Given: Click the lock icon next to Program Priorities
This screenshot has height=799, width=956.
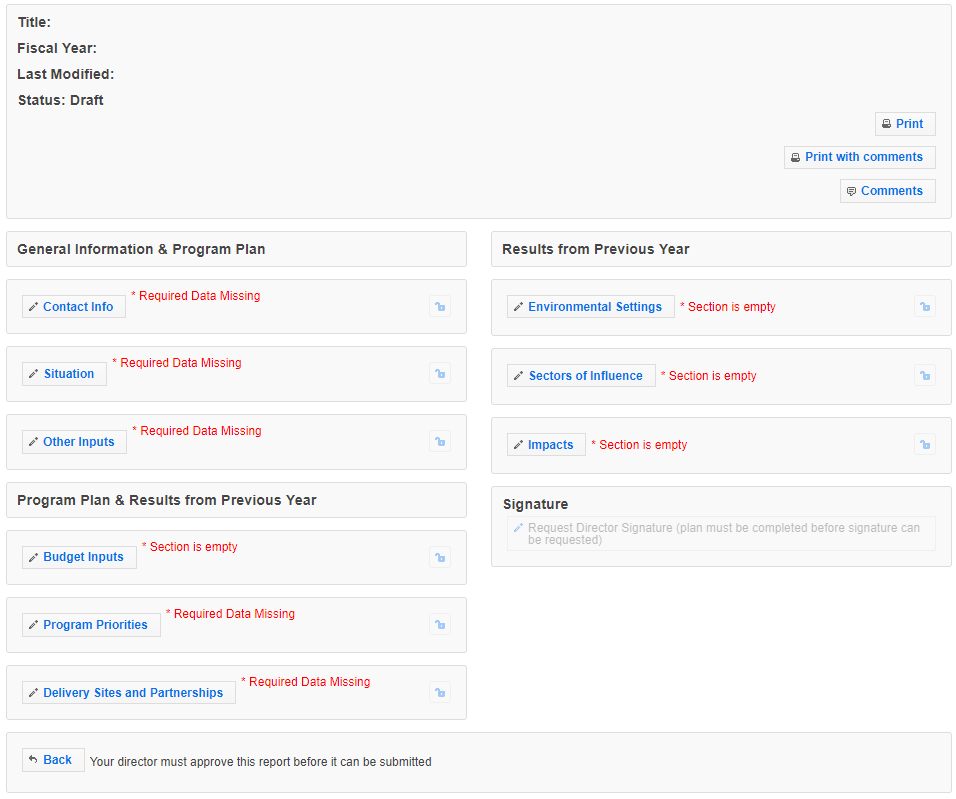Looking at the screenshot, I should [x=440, y=625].
